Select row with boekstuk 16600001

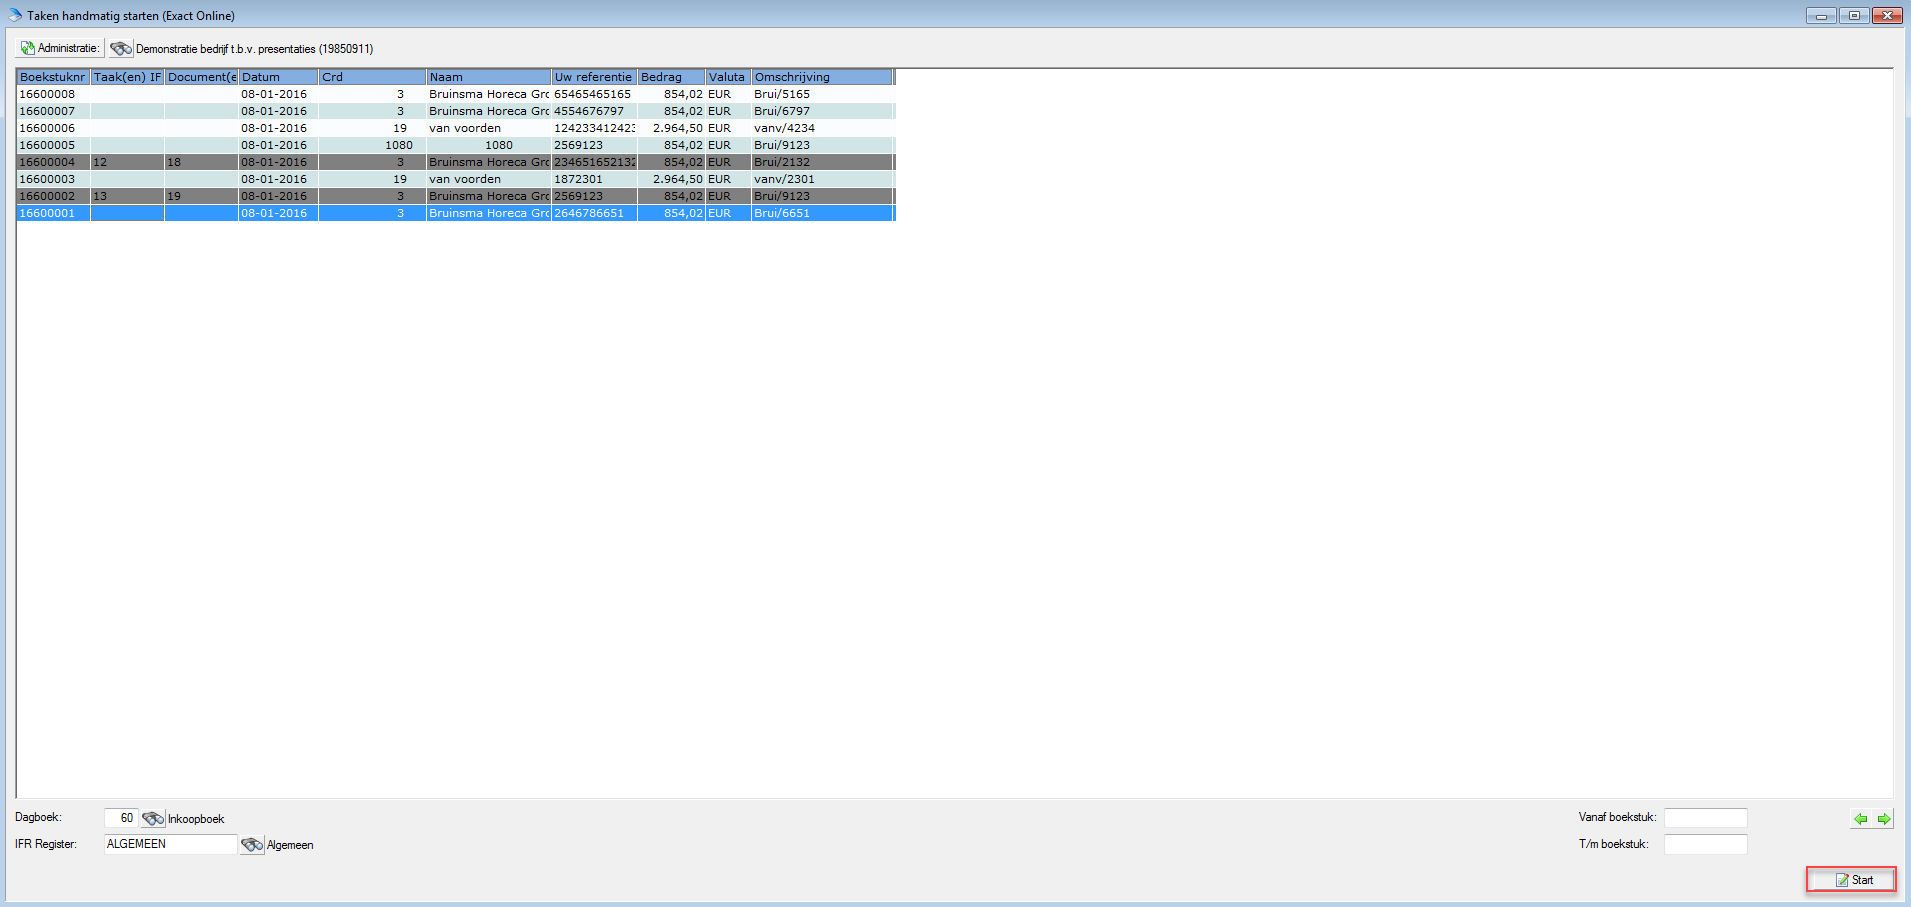(x=455, y=213)
